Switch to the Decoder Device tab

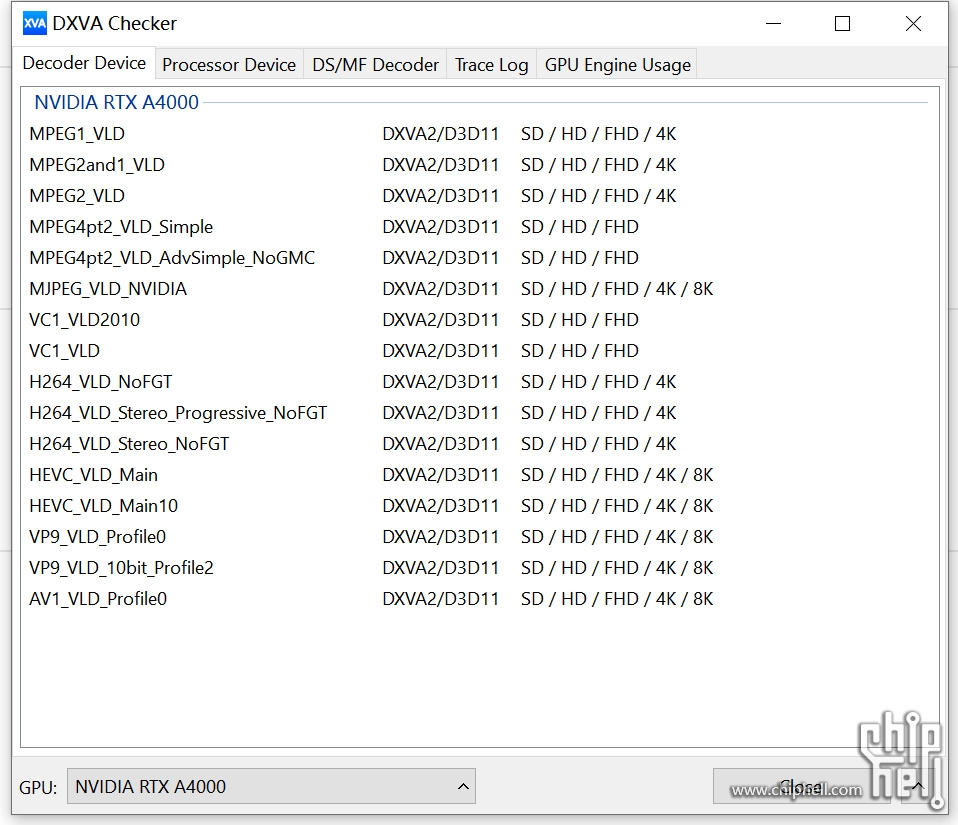point(84,63)
